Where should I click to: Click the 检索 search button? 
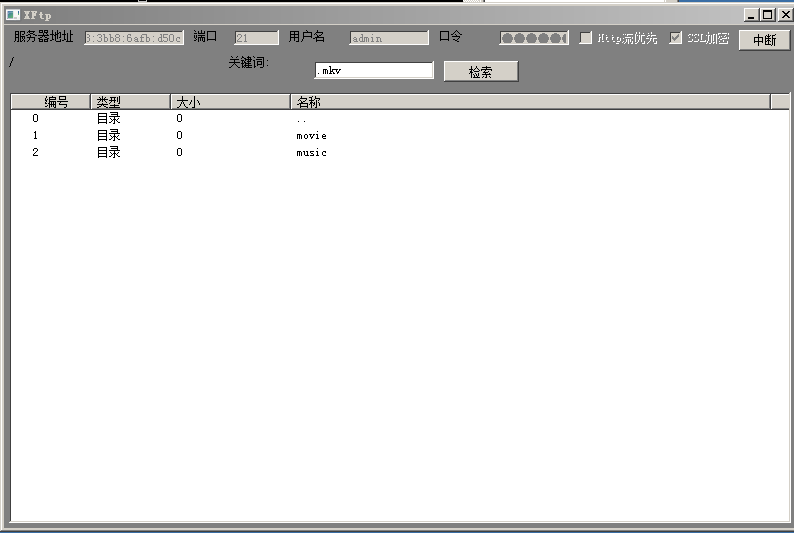tap(480, 72)
